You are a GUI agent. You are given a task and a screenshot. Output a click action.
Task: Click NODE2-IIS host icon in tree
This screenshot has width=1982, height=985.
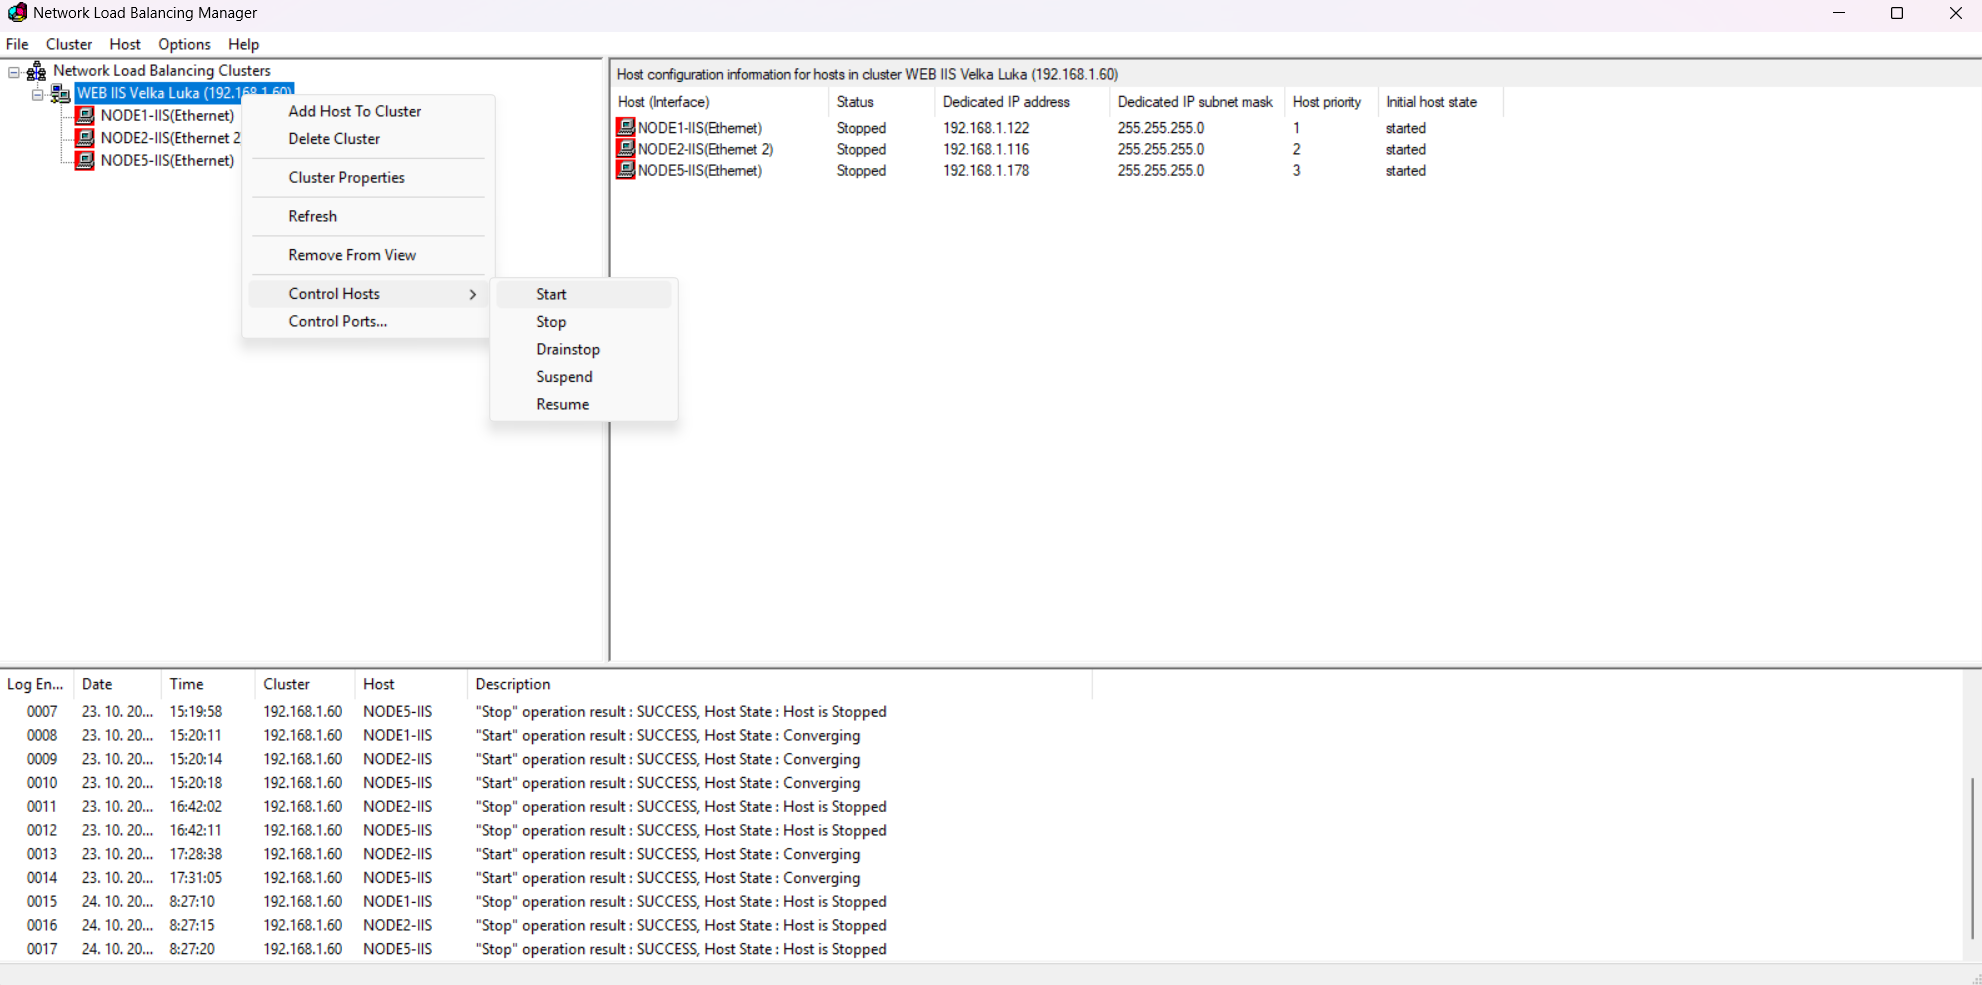click(x=86, y=138)
